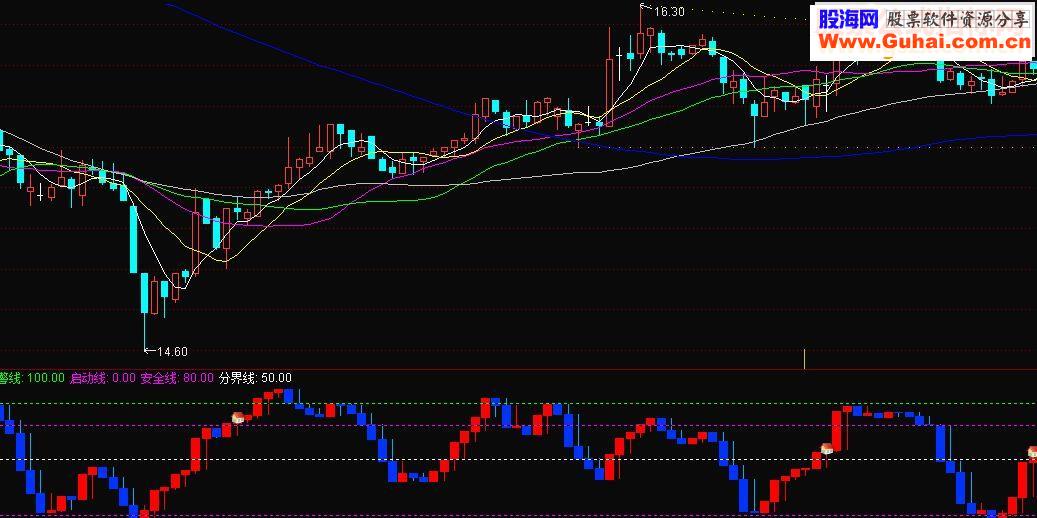1037x518 pixels.
Task: Click the house icon at the indicator's far right edge
Action: pyautogui.click(x=1032, y=453)
